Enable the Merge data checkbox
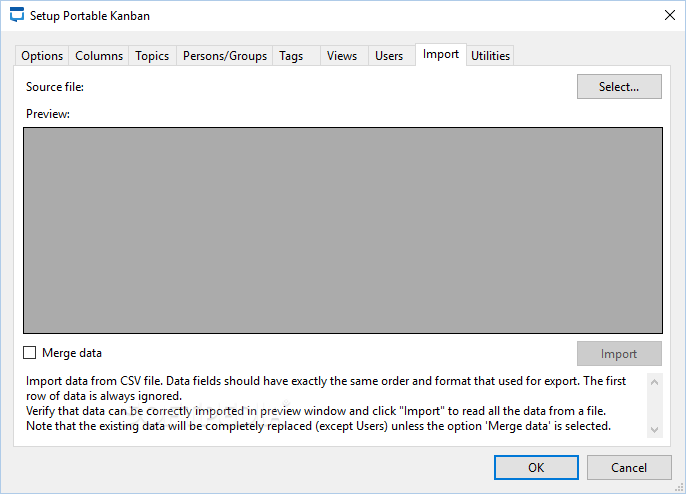 (29, 353)
